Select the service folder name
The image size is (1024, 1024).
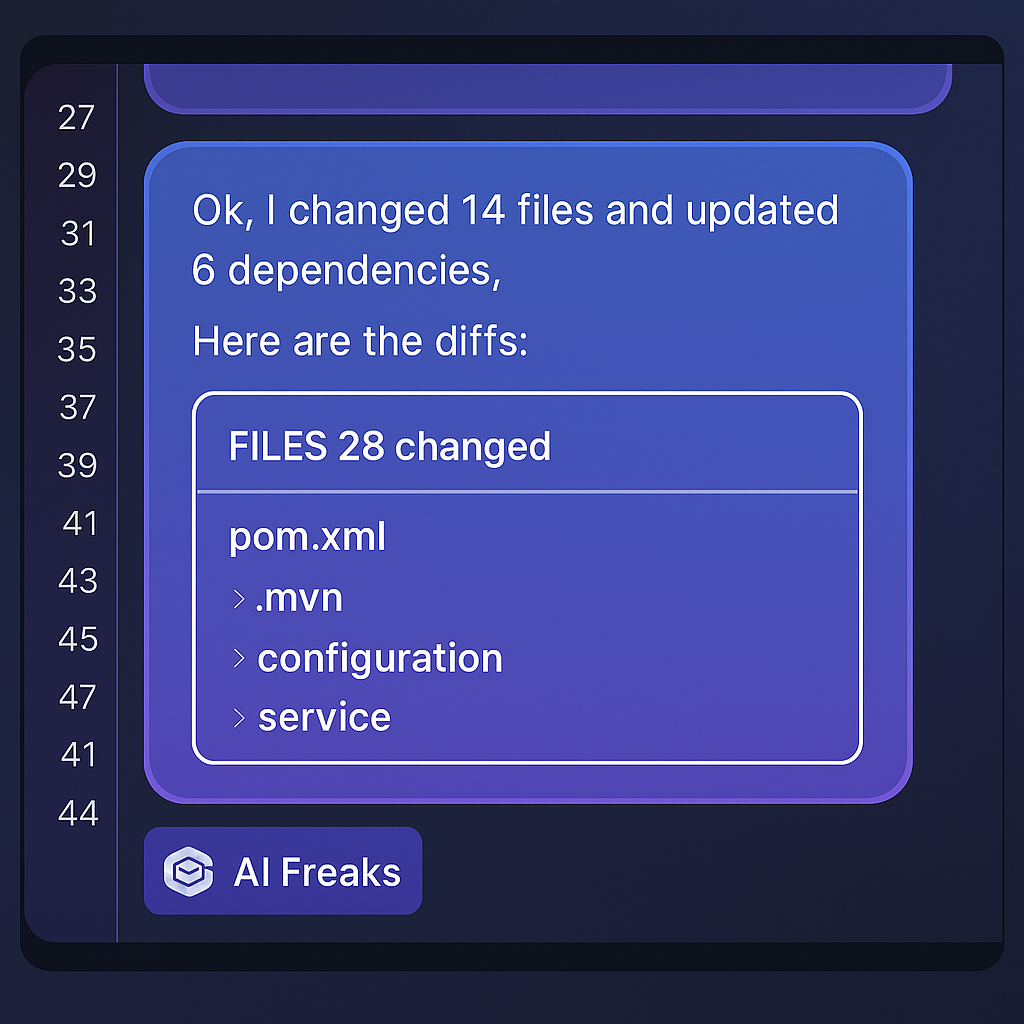324,717
